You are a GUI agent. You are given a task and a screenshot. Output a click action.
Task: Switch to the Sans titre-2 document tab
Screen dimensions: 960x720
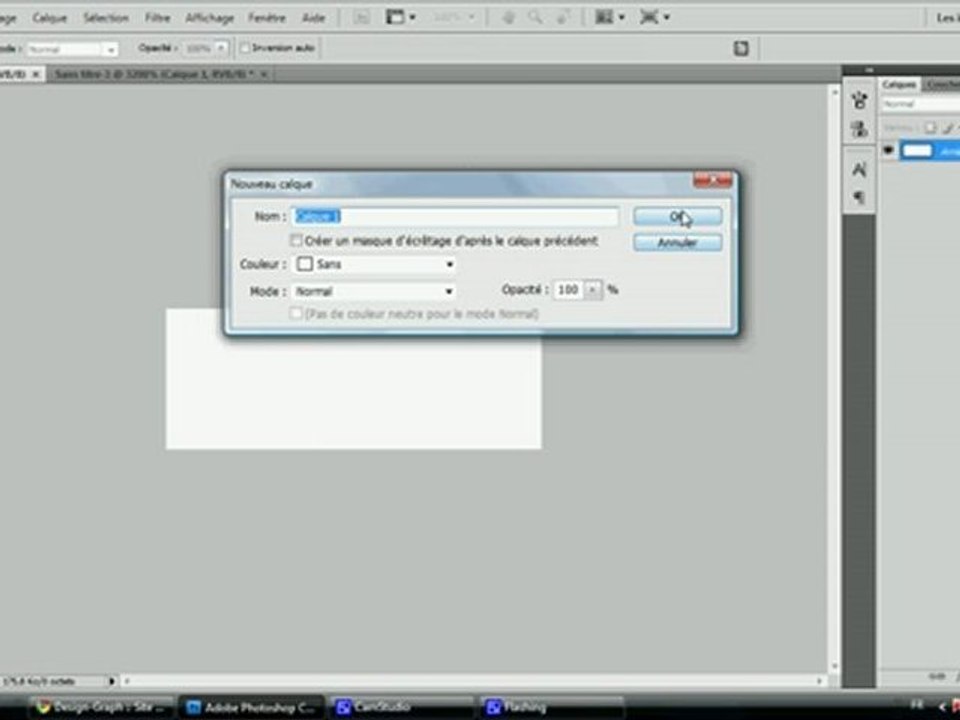point(156,74)
